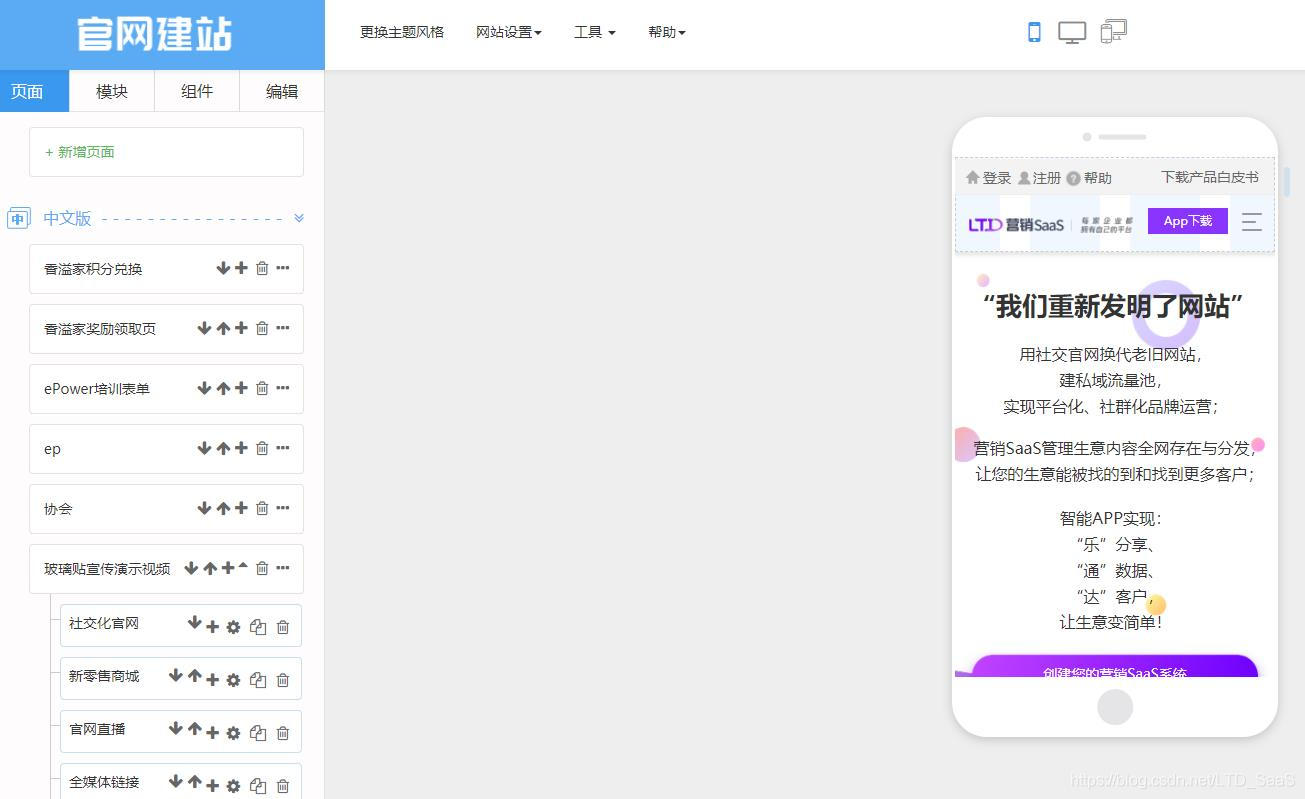Move 香溢家奖励领取页 up one position

point(222,328)
